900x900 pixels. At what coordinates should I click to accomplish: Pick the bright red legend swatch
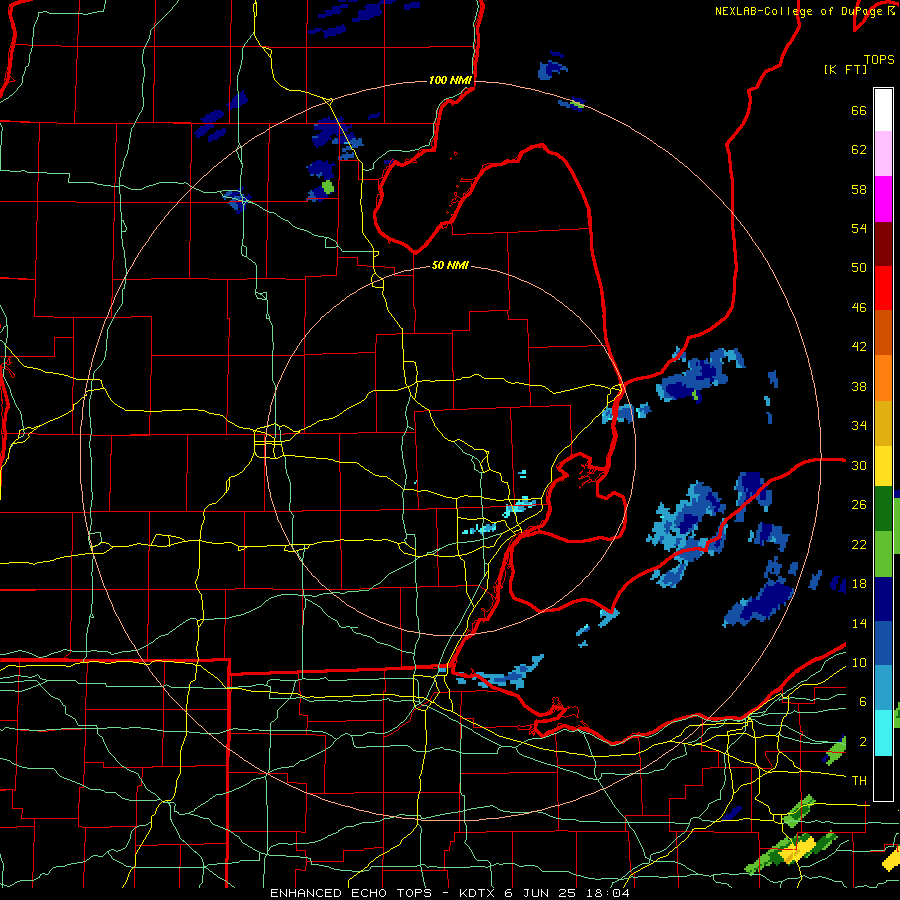pyautogui.click(x=883, y=289)
